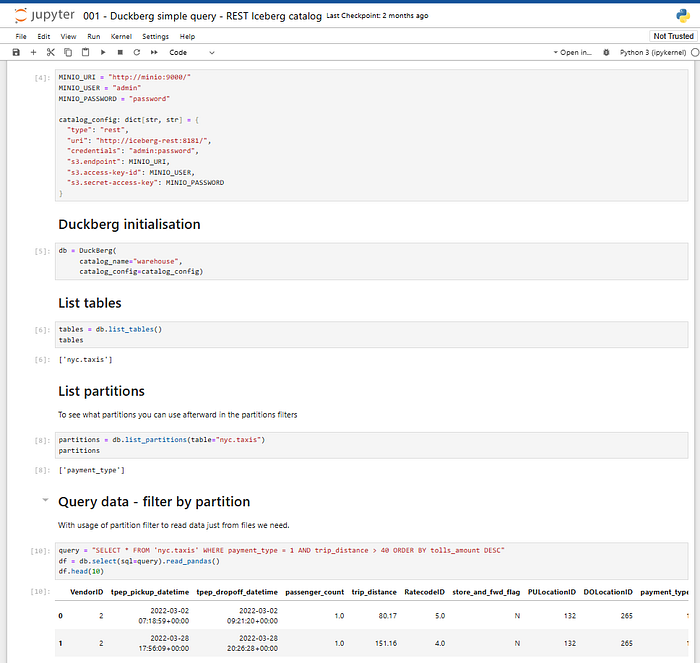This screenshot has height=663, width=700.
Task: Click the Not Trusted button
Action: pos(673,36)
